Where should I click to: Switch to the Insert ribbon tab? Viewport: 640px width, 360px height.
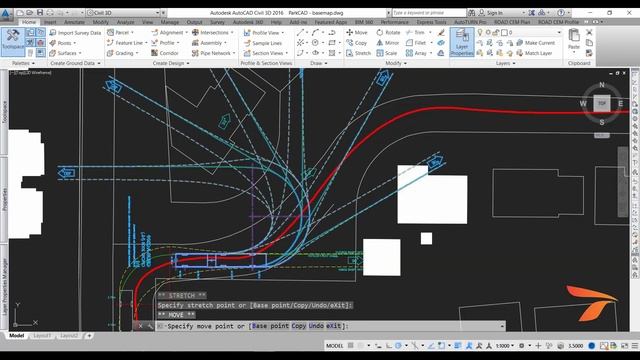click(50, 22)
